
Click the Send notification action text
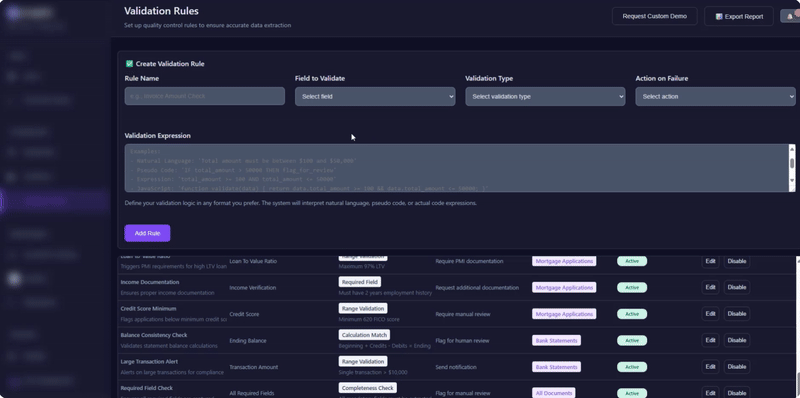click(456, 367)
